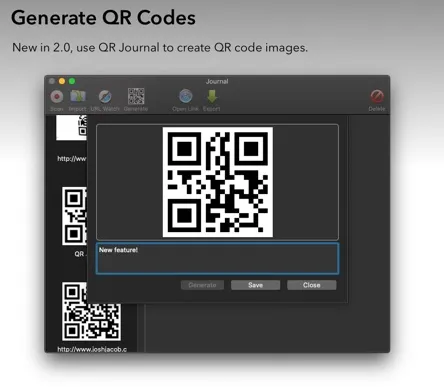Select the Export green arrow icon
The image size is (444, 387).
click(x=212, y=96)
